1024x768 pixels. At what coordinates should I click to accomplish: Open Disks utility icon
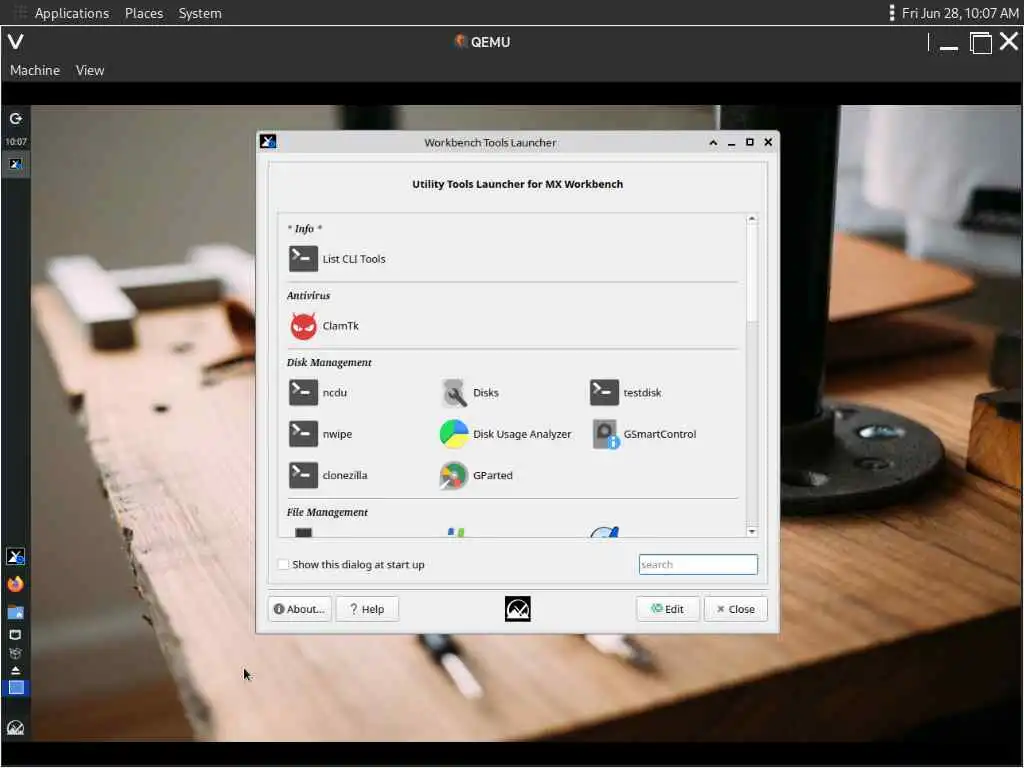point(454,392)
